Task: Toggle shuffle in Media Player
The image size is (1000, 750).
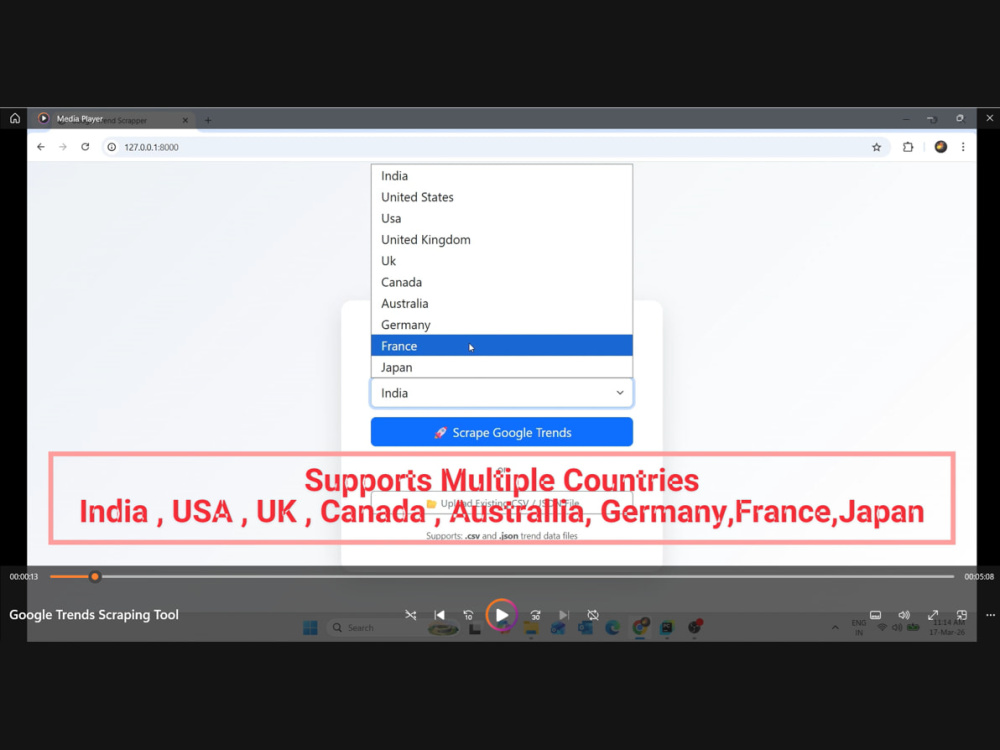Action: [x=411, y=615]
